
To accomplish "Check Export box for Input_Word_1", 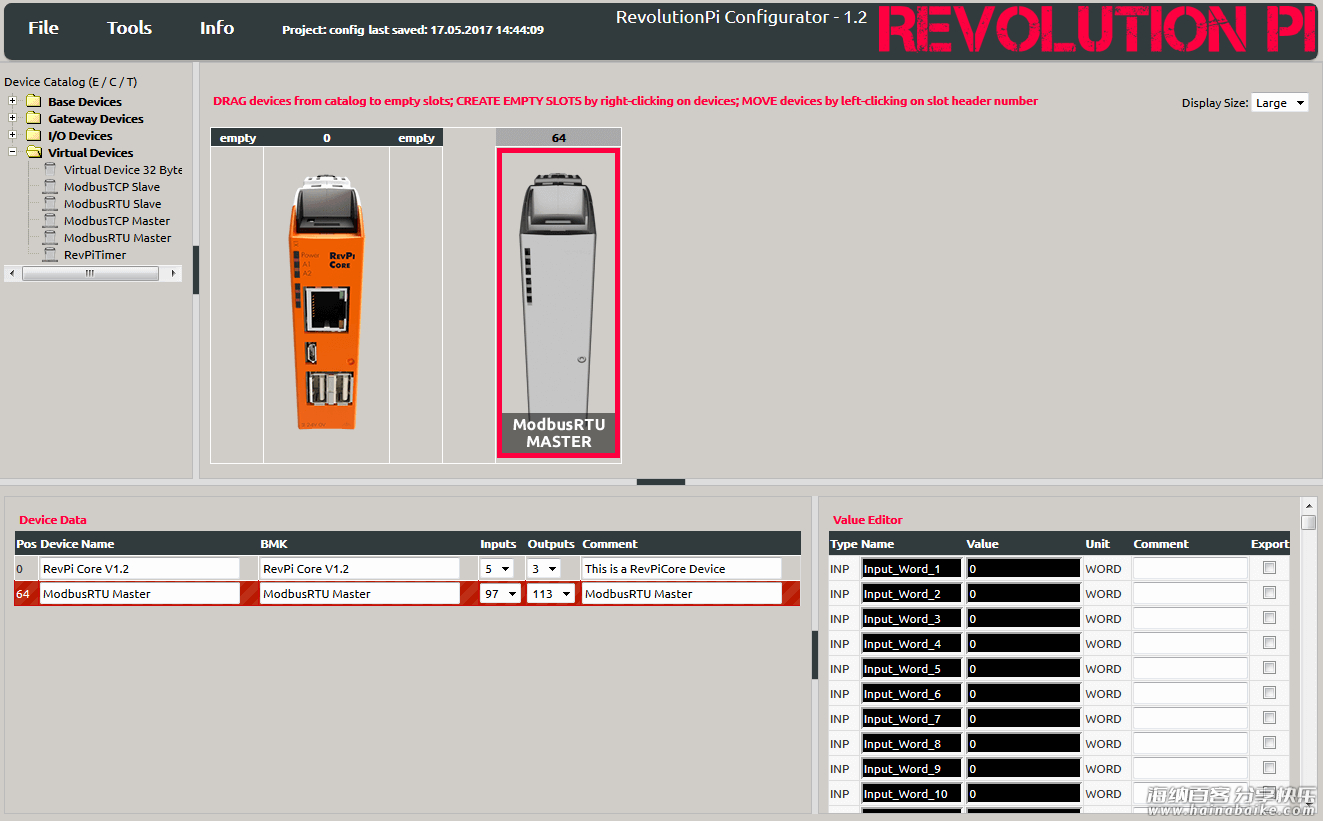I will [x=1269, y=567].
